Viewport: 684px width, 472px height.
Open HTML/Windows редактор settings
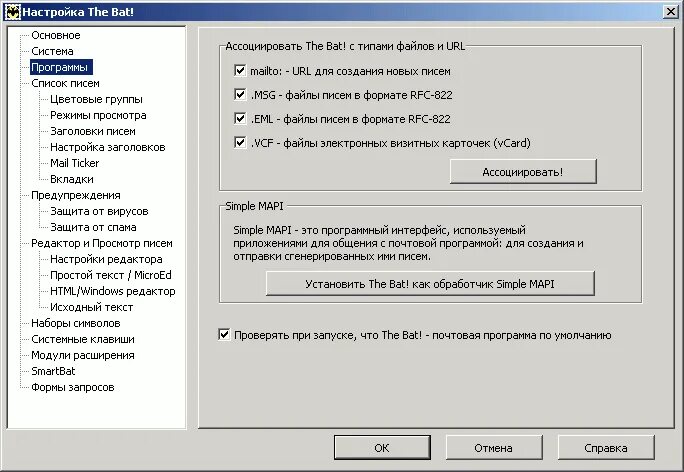click(113, 291)
